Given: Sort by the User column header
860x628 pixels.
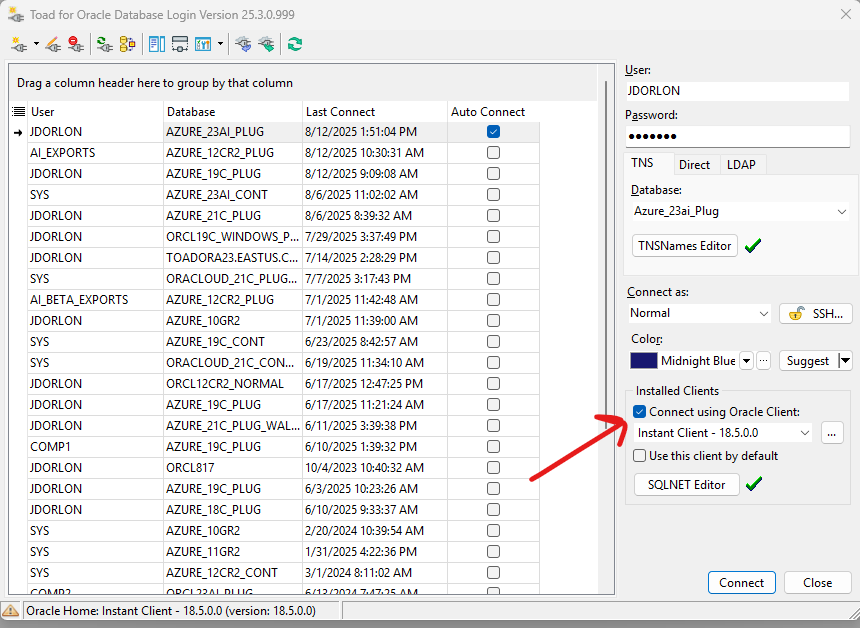Looking at the screenshot, I should [95, 112].
